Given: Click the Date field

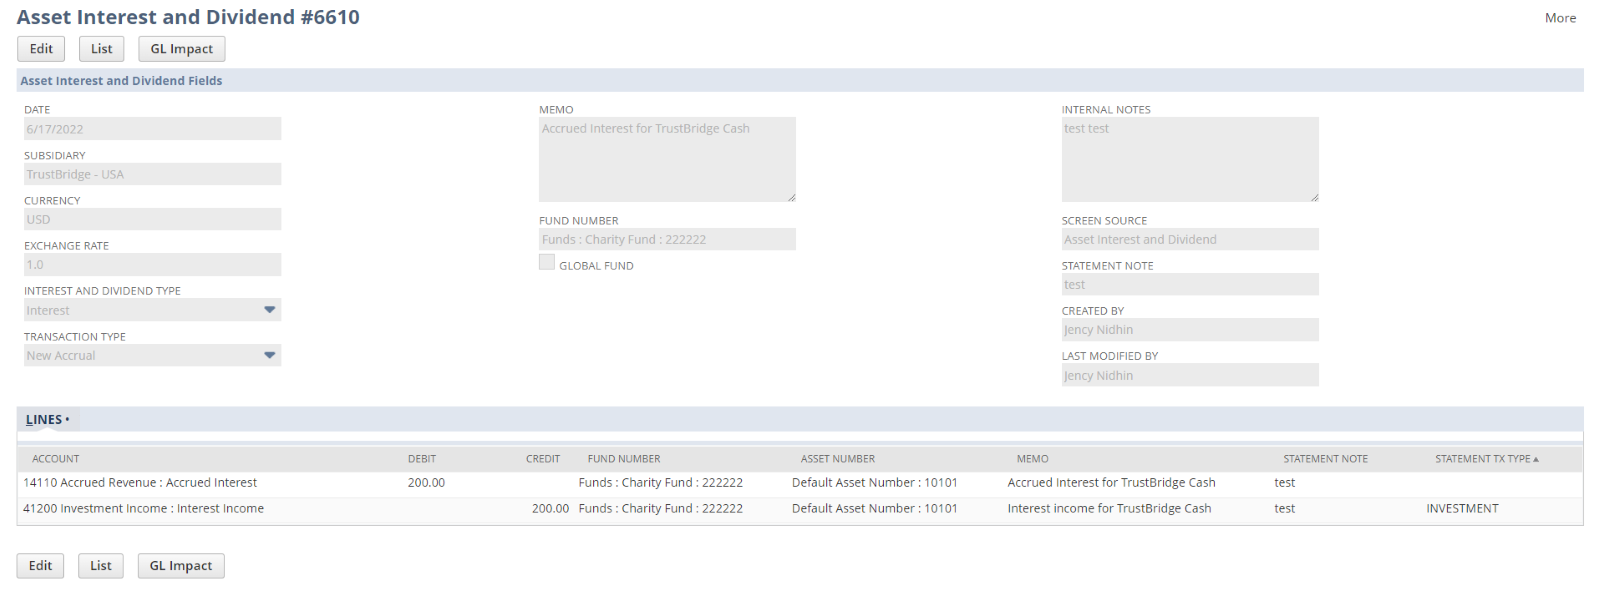Looking at the screenshot, I should [152, 129].
